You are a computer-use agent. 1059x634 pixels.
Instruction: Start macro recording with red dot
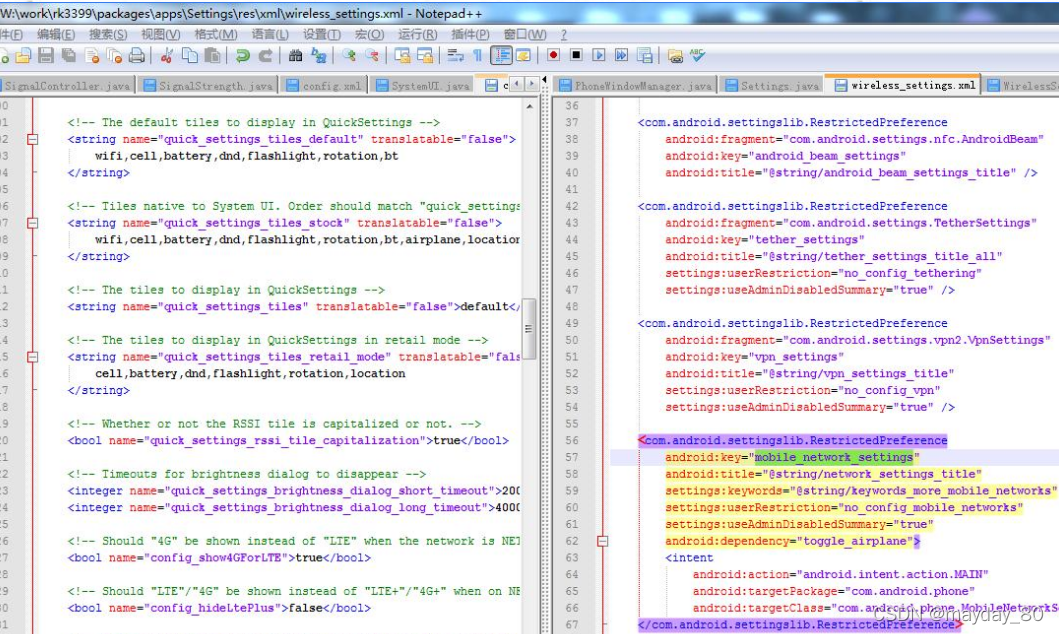click(553, 55)
